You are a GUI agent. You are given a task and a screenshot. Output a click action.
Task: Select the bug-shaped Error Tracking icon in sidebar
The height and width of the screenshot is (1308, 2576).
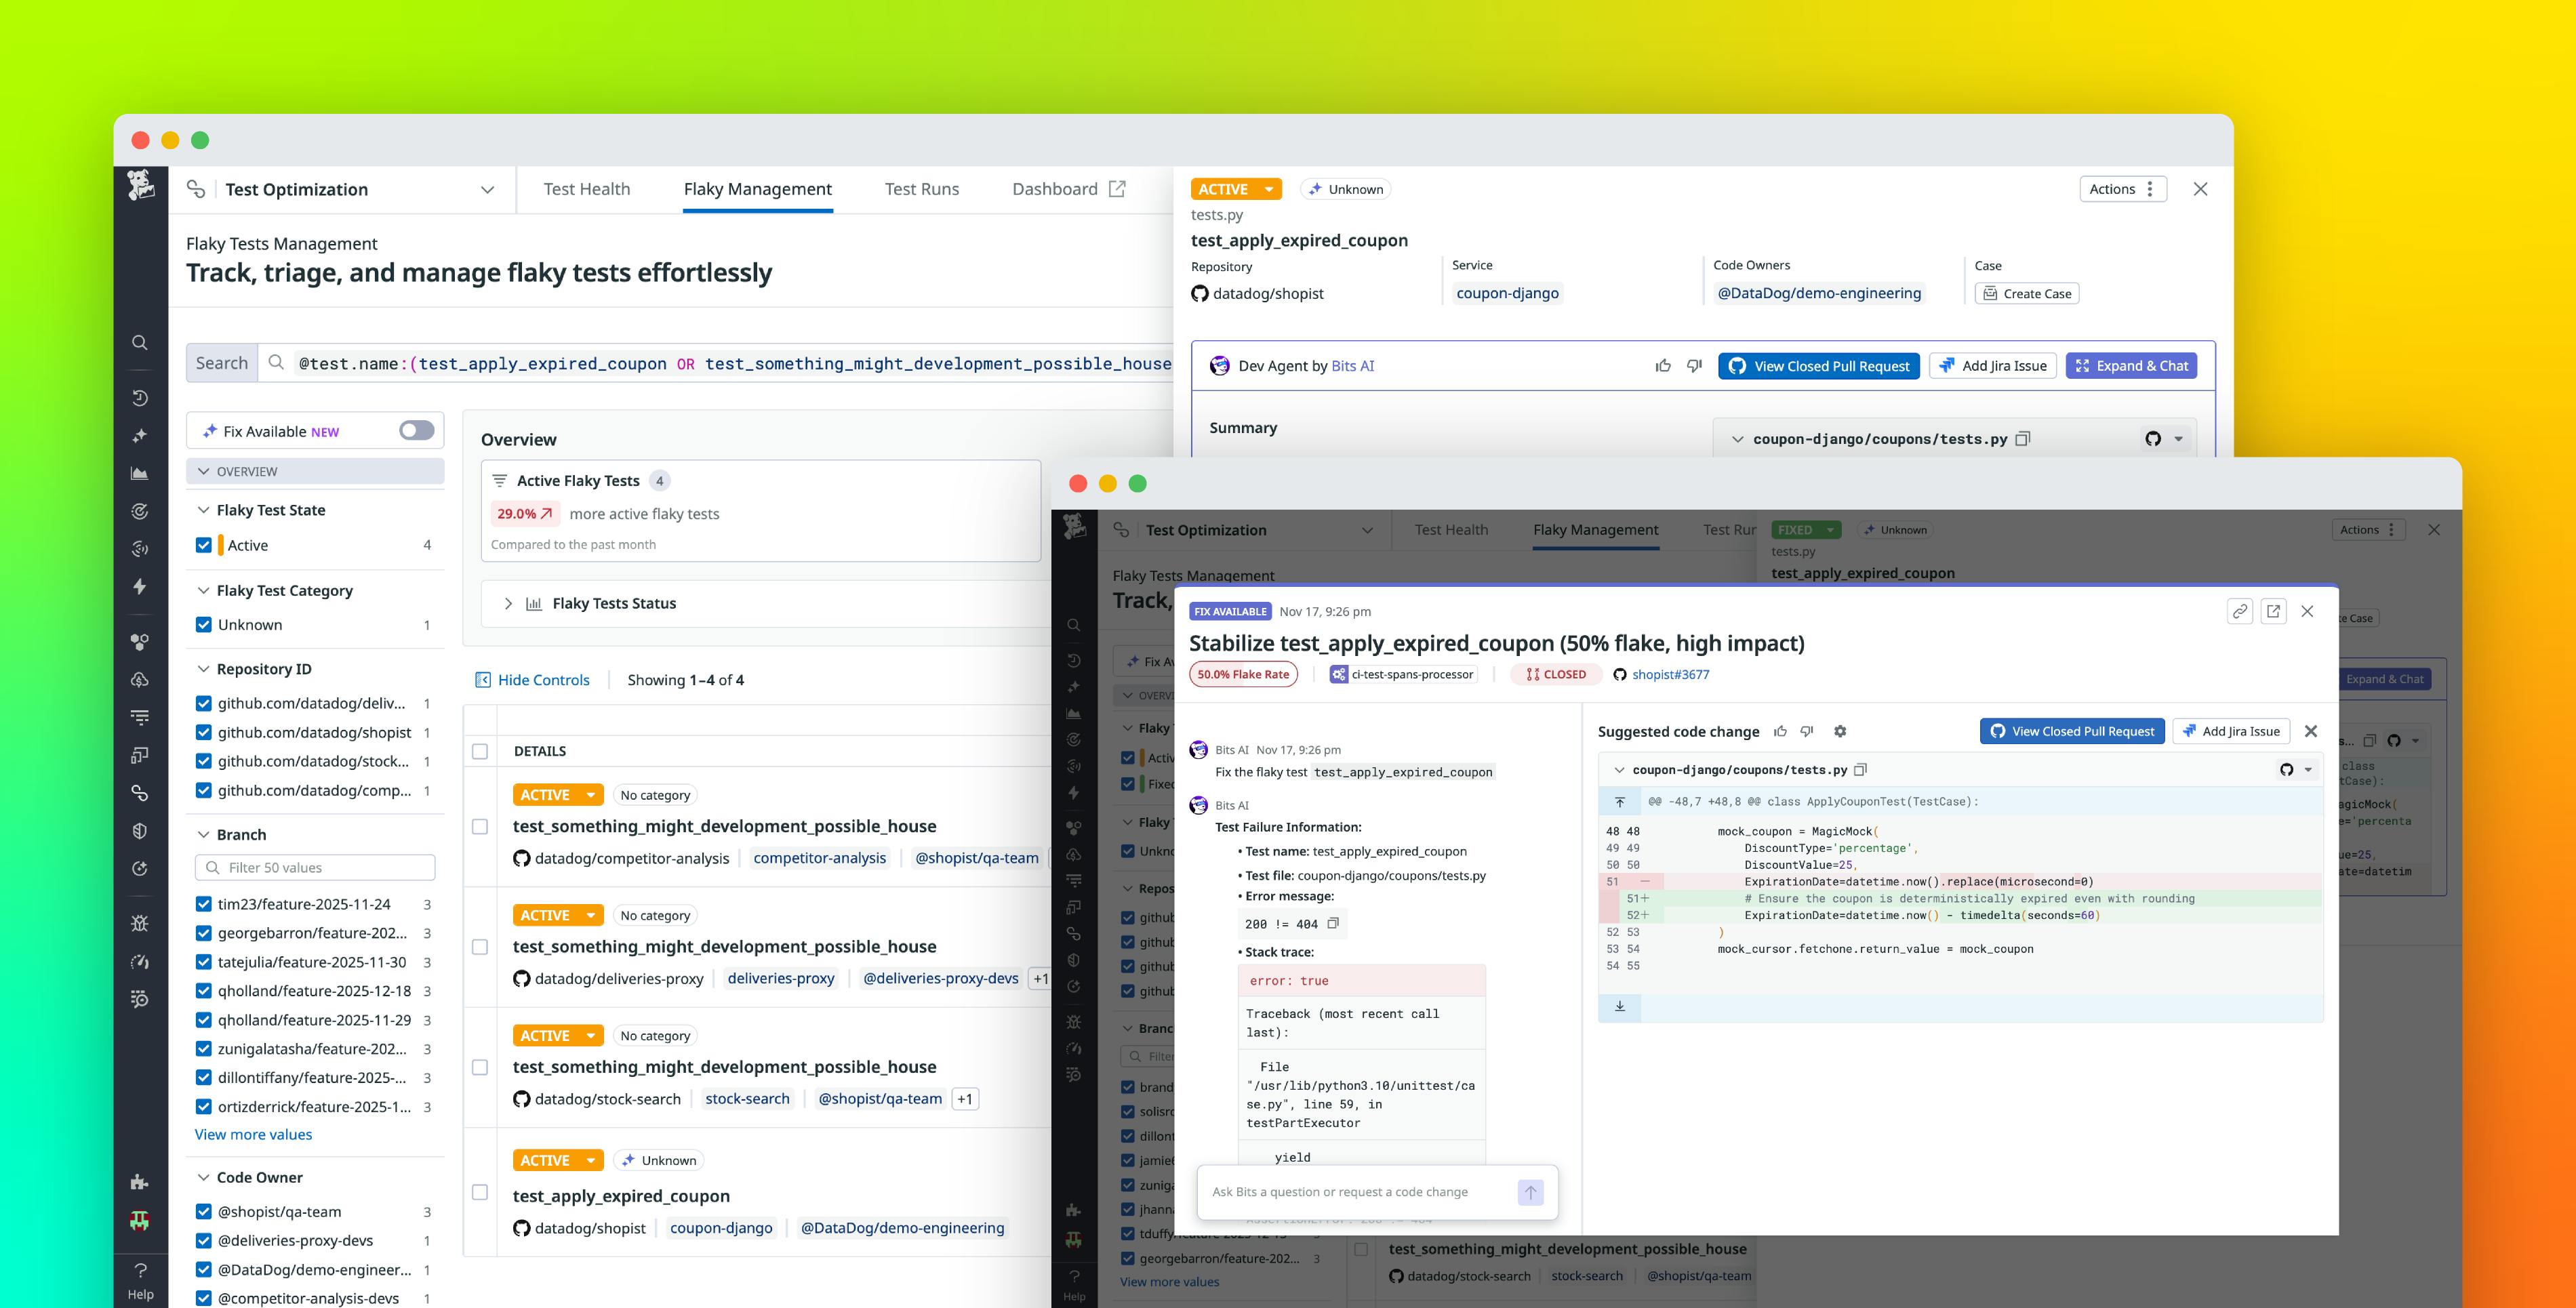pos(140,923)
